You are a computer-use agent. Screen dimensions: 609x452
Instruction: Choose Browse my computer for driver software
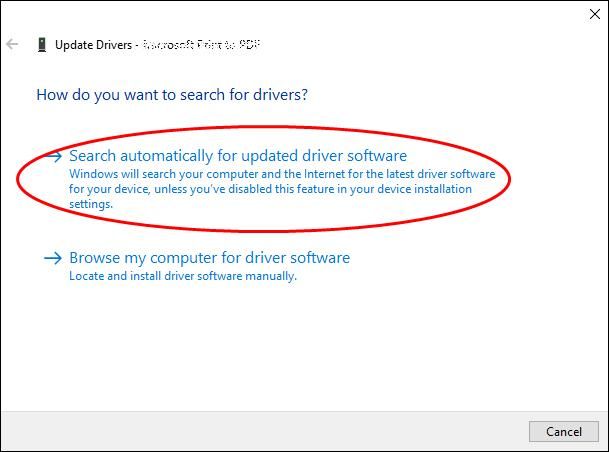coord(209,258)
